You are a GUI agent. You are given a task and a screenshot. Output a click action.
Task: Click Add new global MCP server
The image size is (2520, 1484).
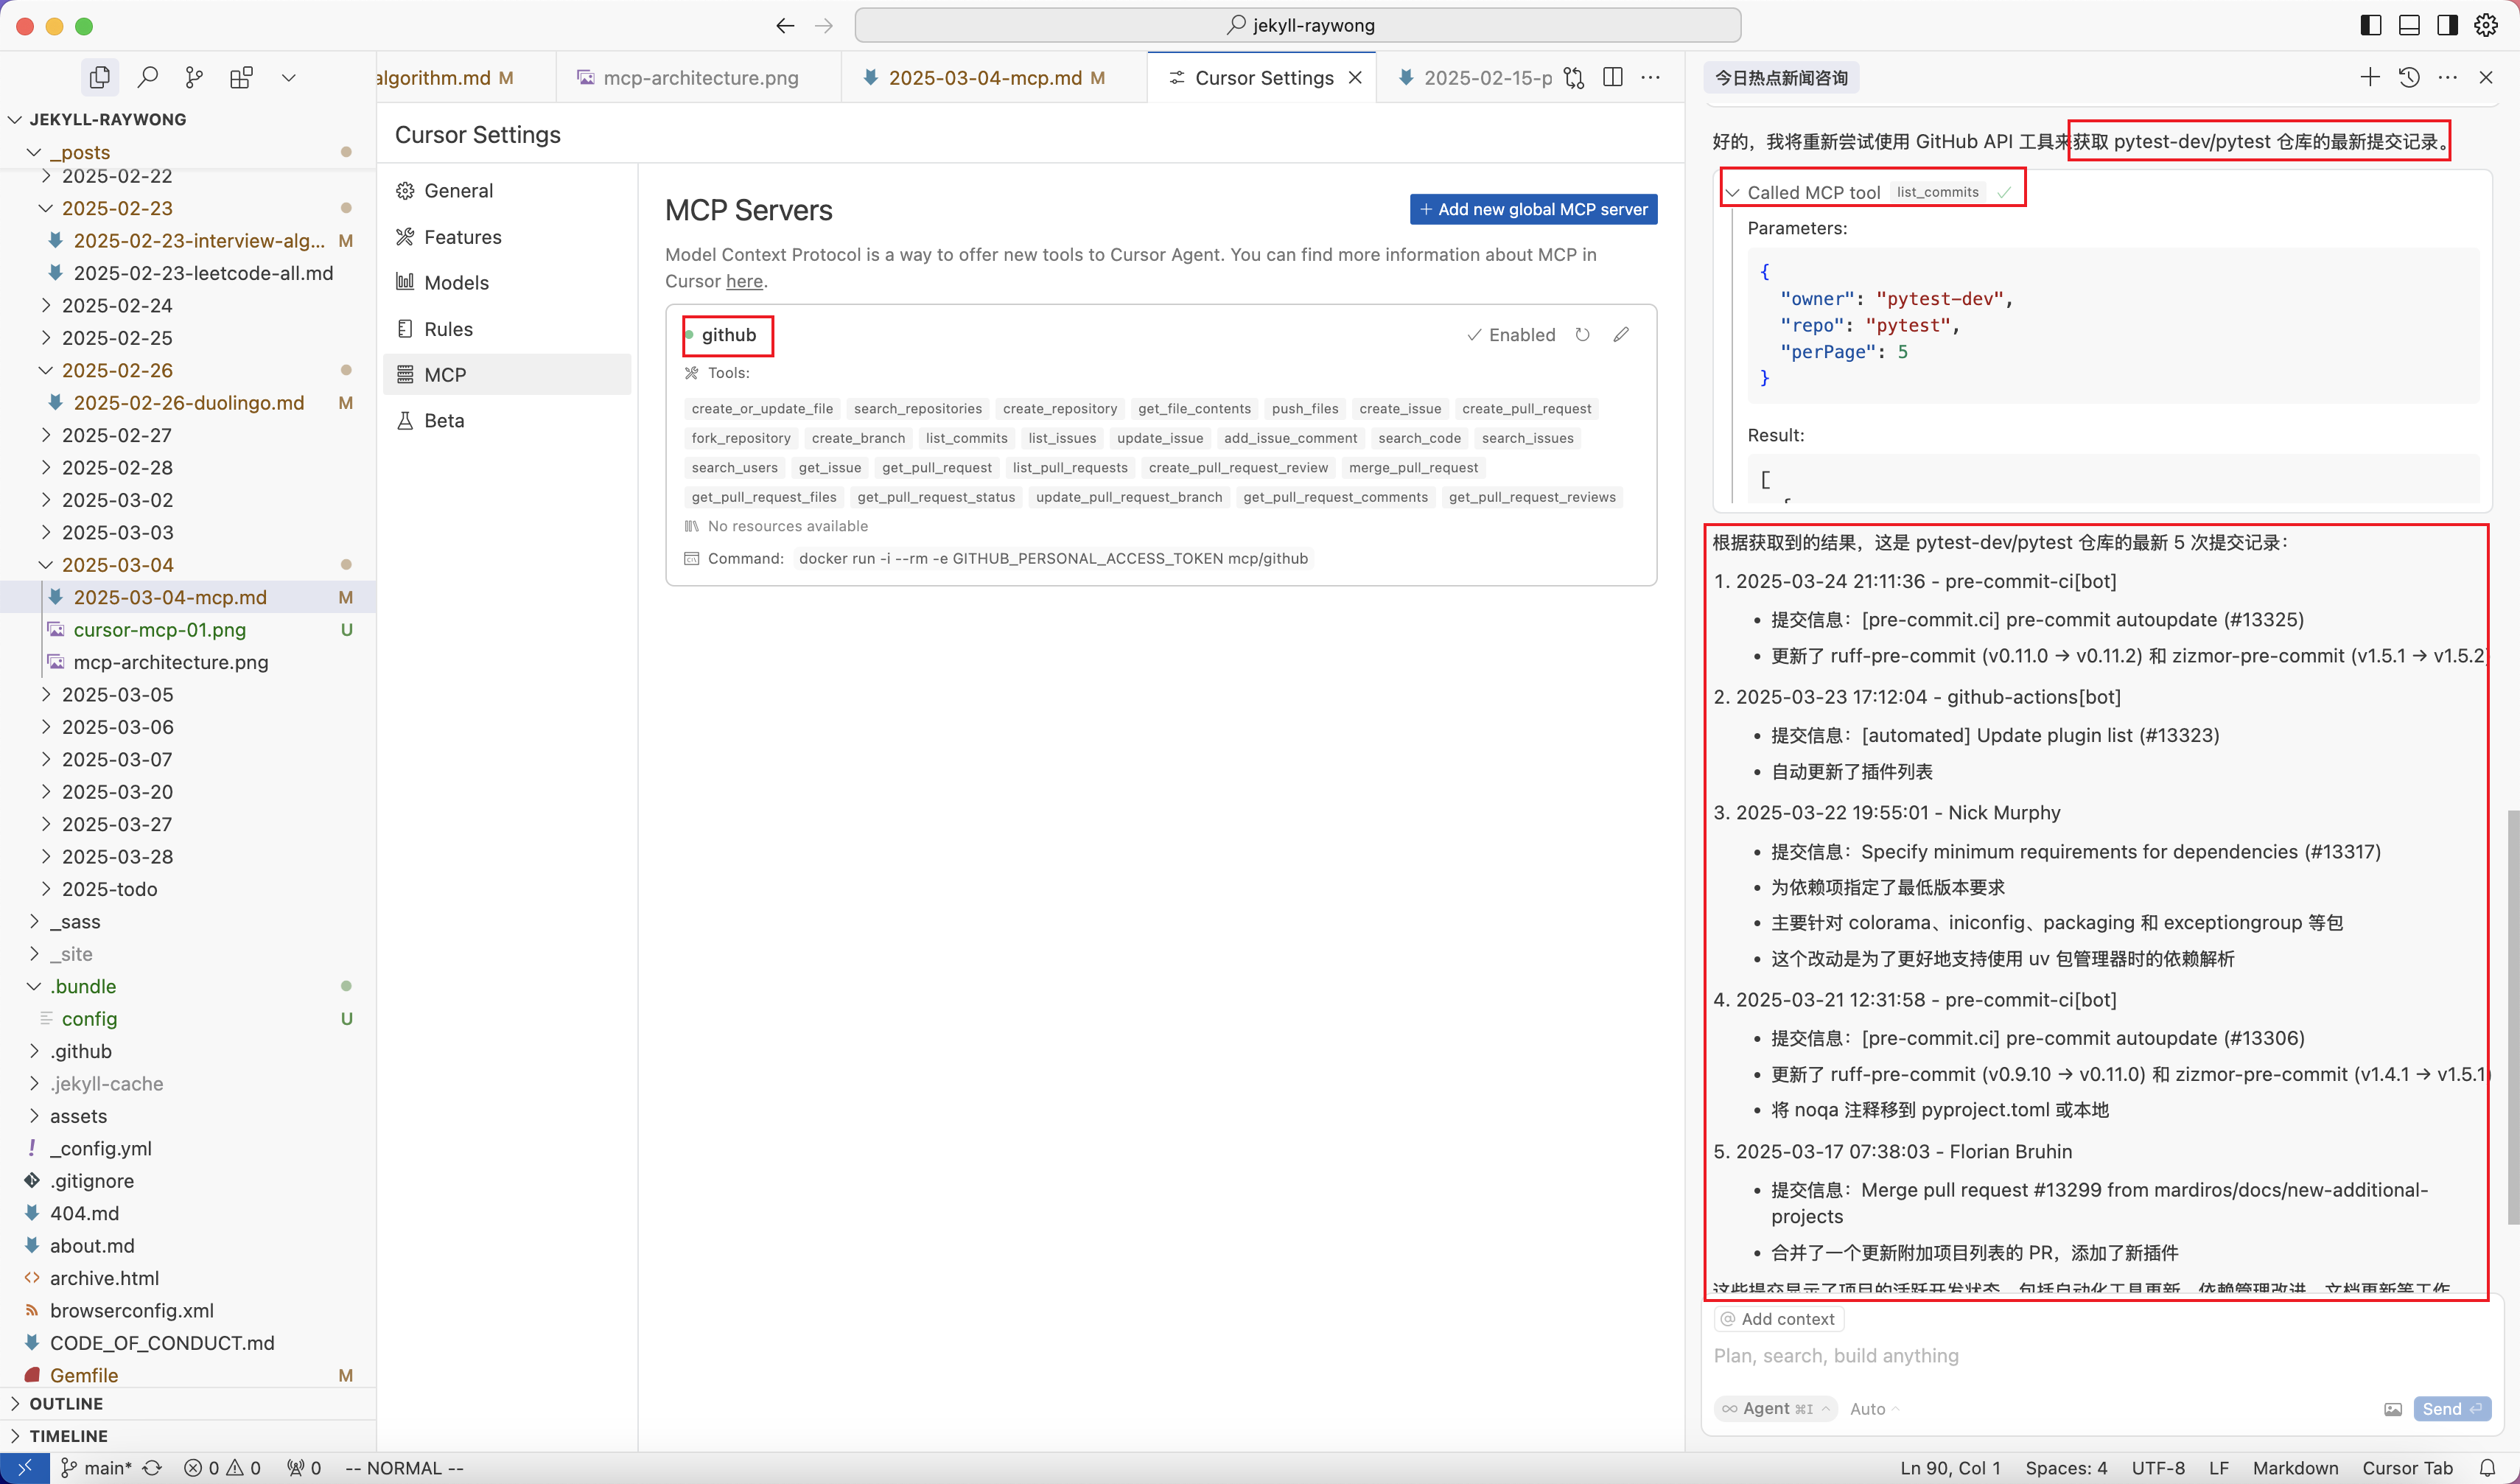(x=1533, y=209)
